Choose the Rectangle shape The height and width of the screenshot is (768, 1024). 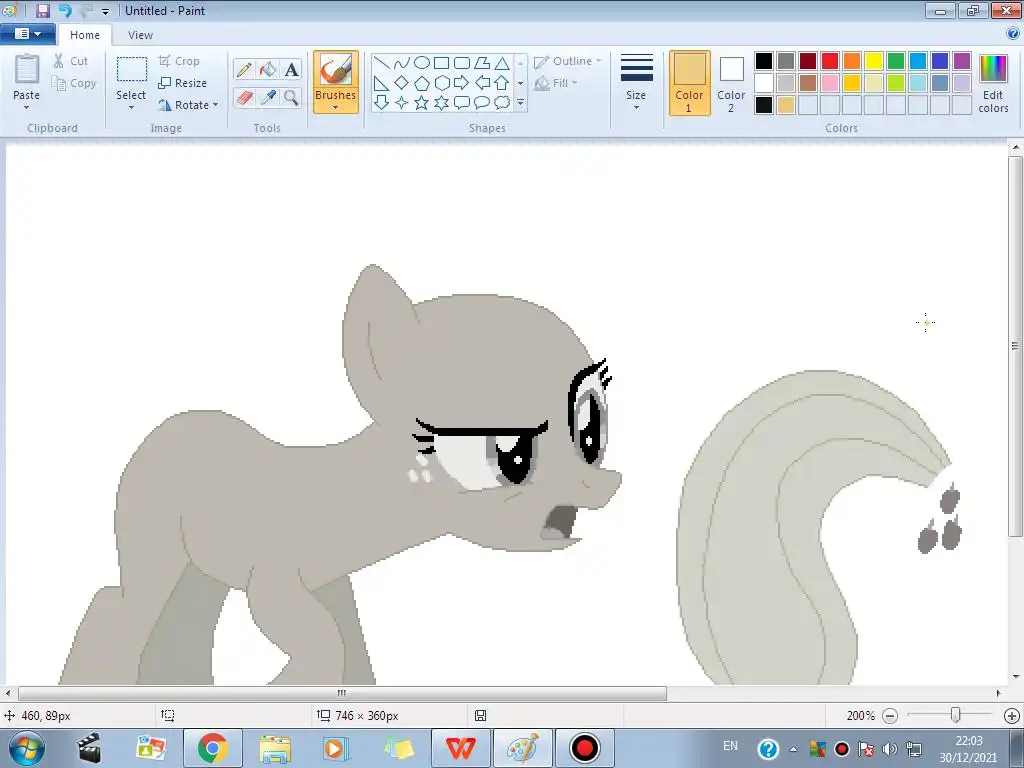(x=441, y=63)
